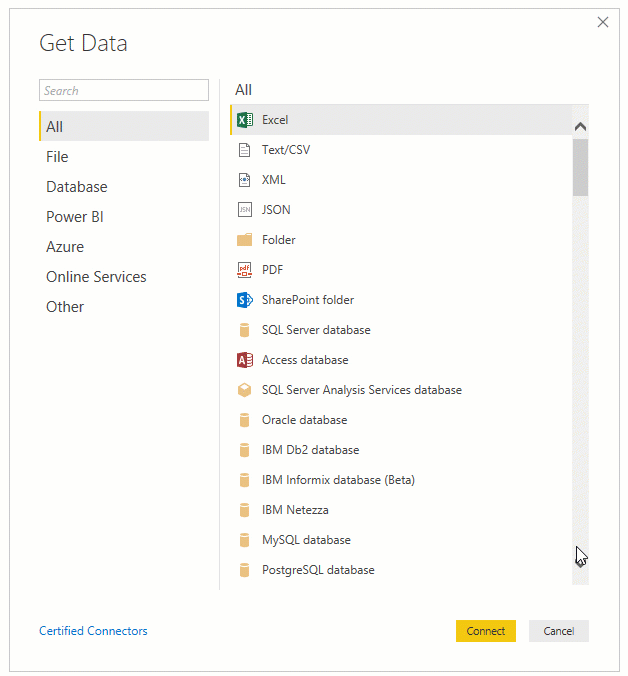Viewport: 628px width, 676px height.
Task: Open the File category
Action: pos(57,157)
